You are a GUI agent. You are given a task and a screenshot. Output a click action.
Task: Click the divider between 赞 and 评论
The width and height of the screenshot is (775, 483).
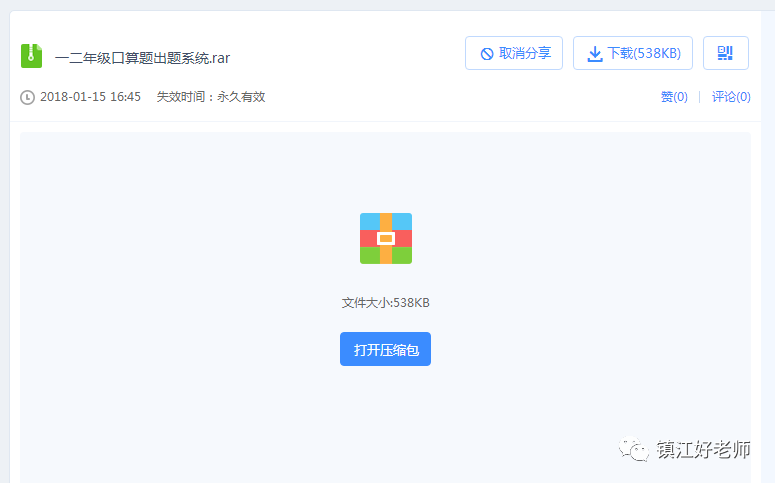[699, 97]
